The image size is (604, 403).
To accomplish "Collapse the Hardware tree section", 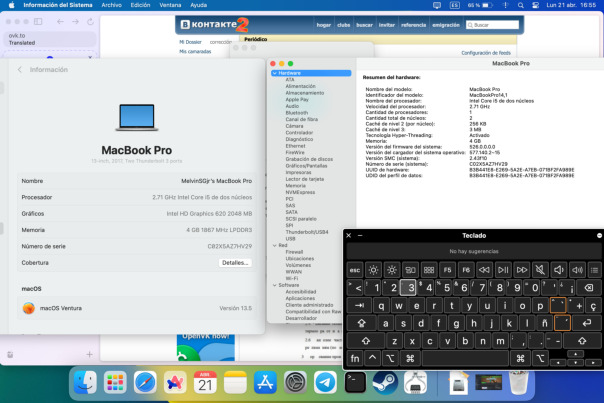I will coord(272,73).
